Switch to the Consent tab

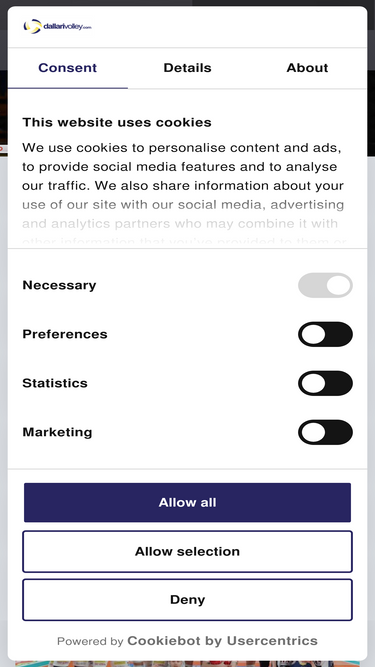click(68, 68)
